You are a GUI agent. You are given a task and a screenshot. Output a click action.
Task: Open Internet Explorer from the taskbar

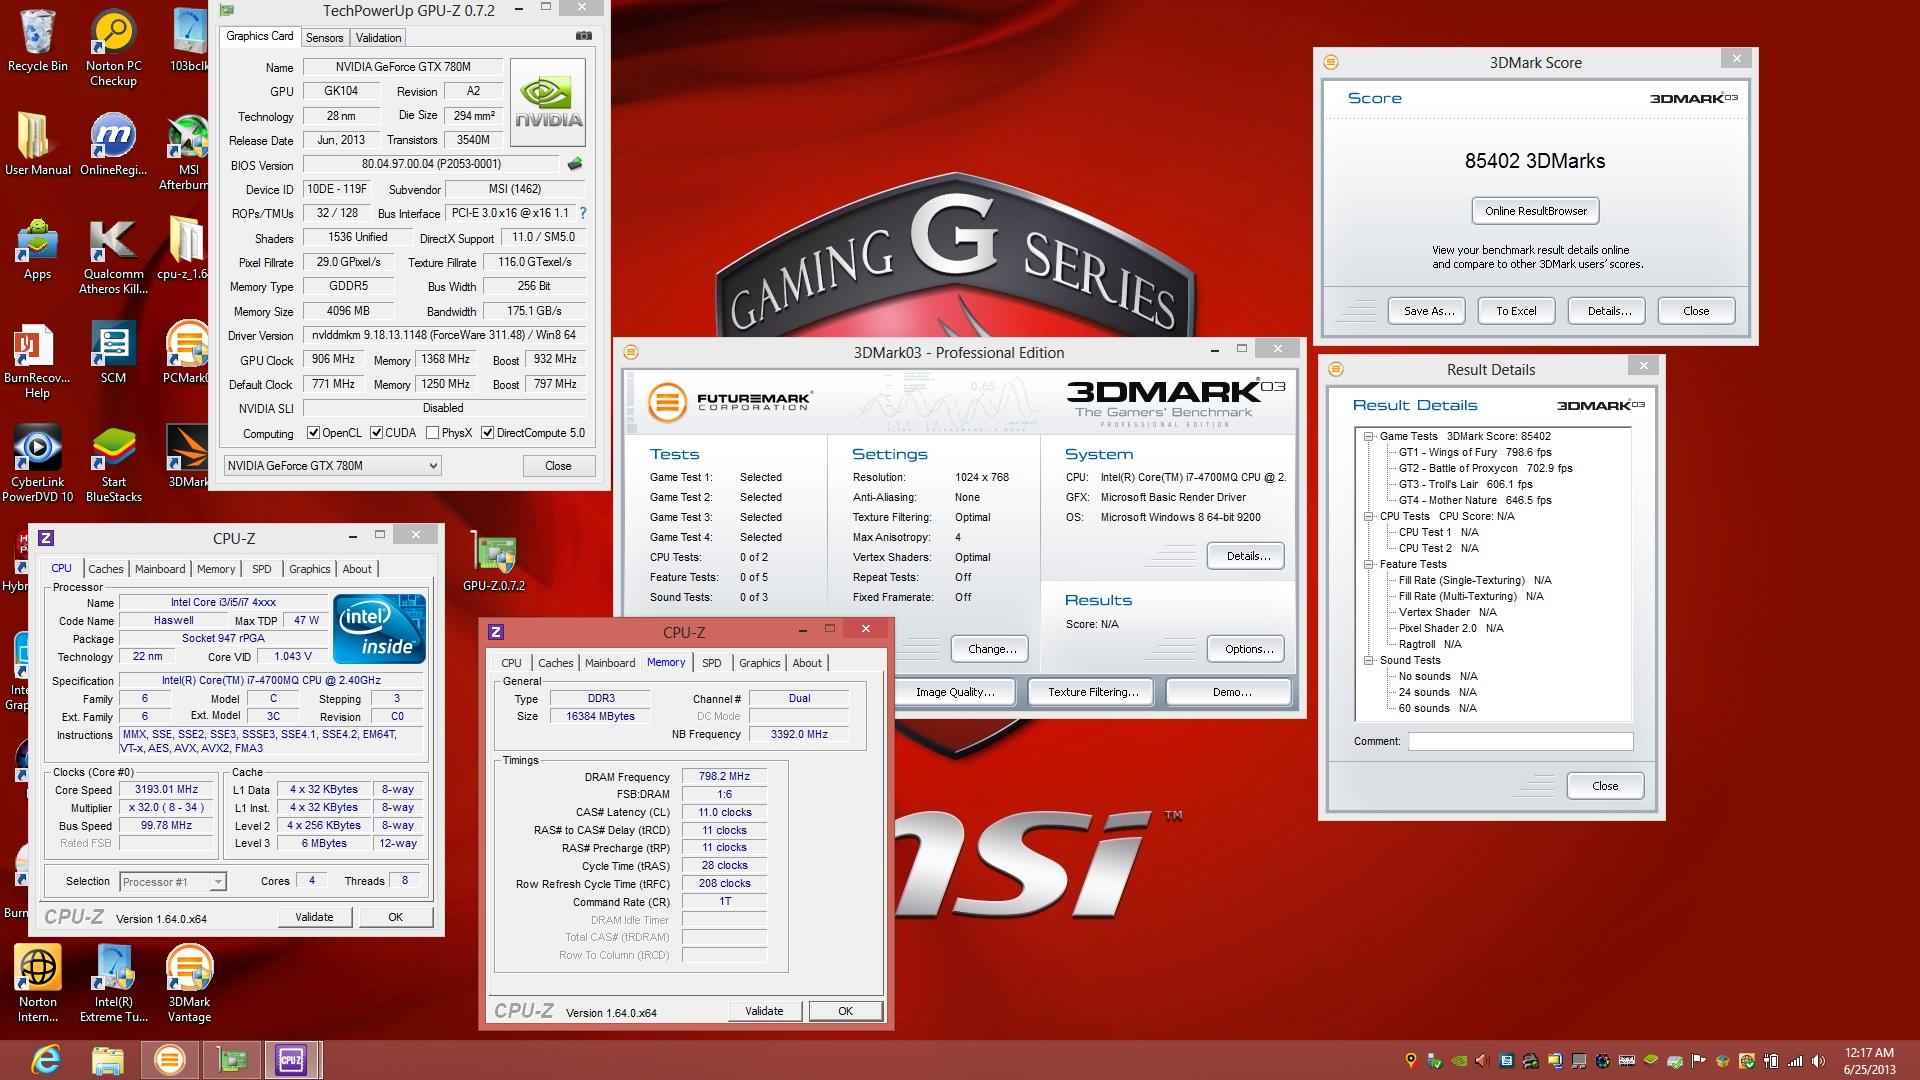(45, 1059)
